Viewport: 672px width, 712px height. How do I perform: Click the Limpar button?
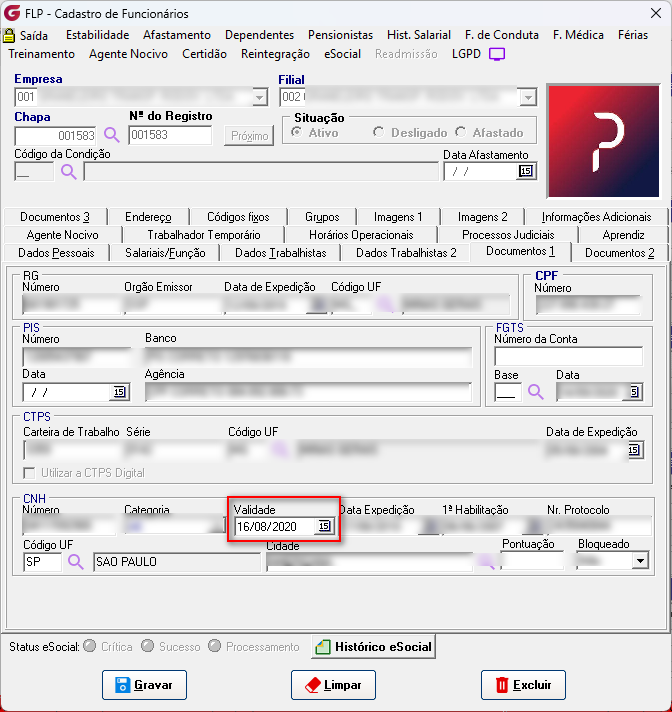[x=333, y=685]
